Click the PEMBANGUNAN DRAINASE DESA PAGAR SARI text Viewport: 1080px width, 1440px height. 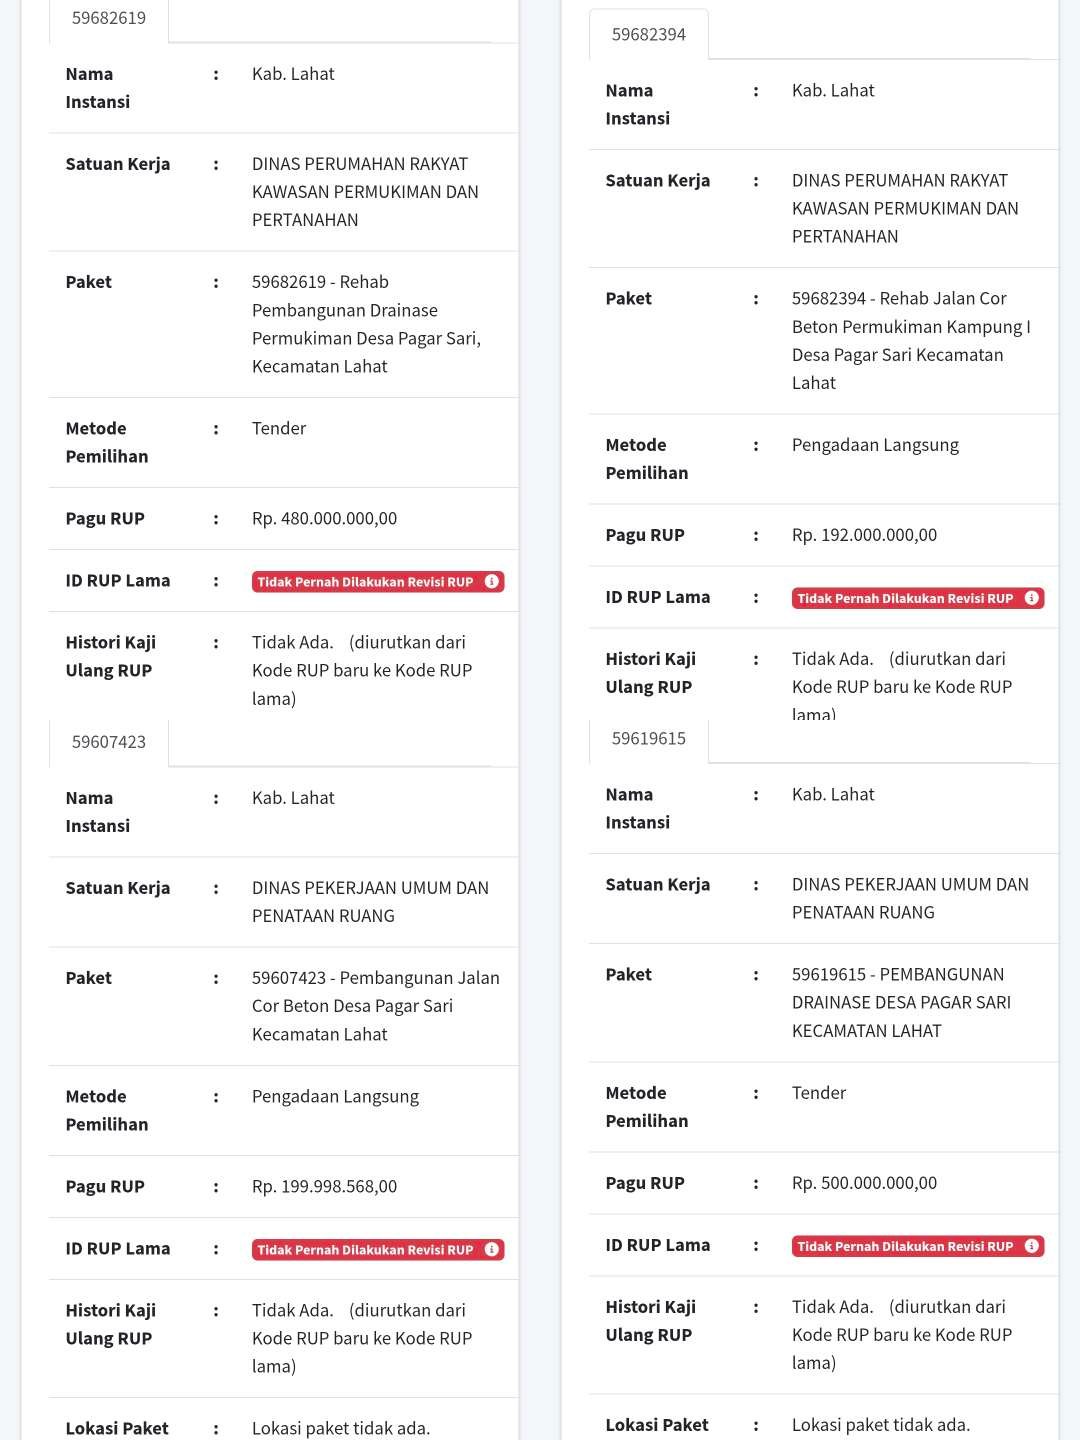click(x=901, y=1002)
